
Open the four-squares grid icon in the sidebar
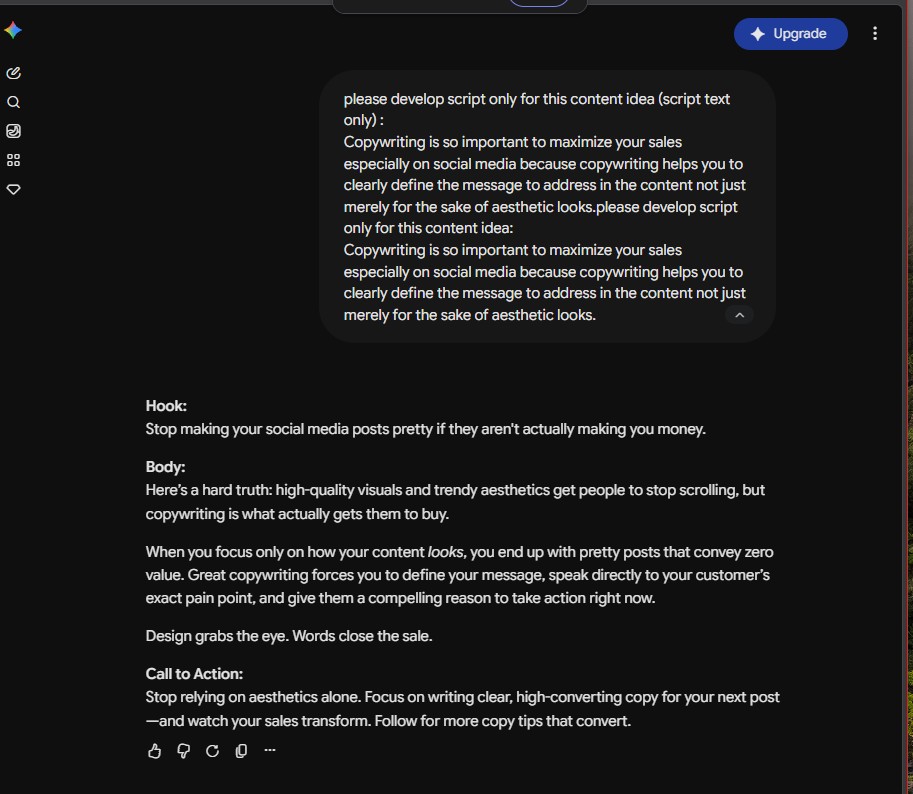pos(13,160)
